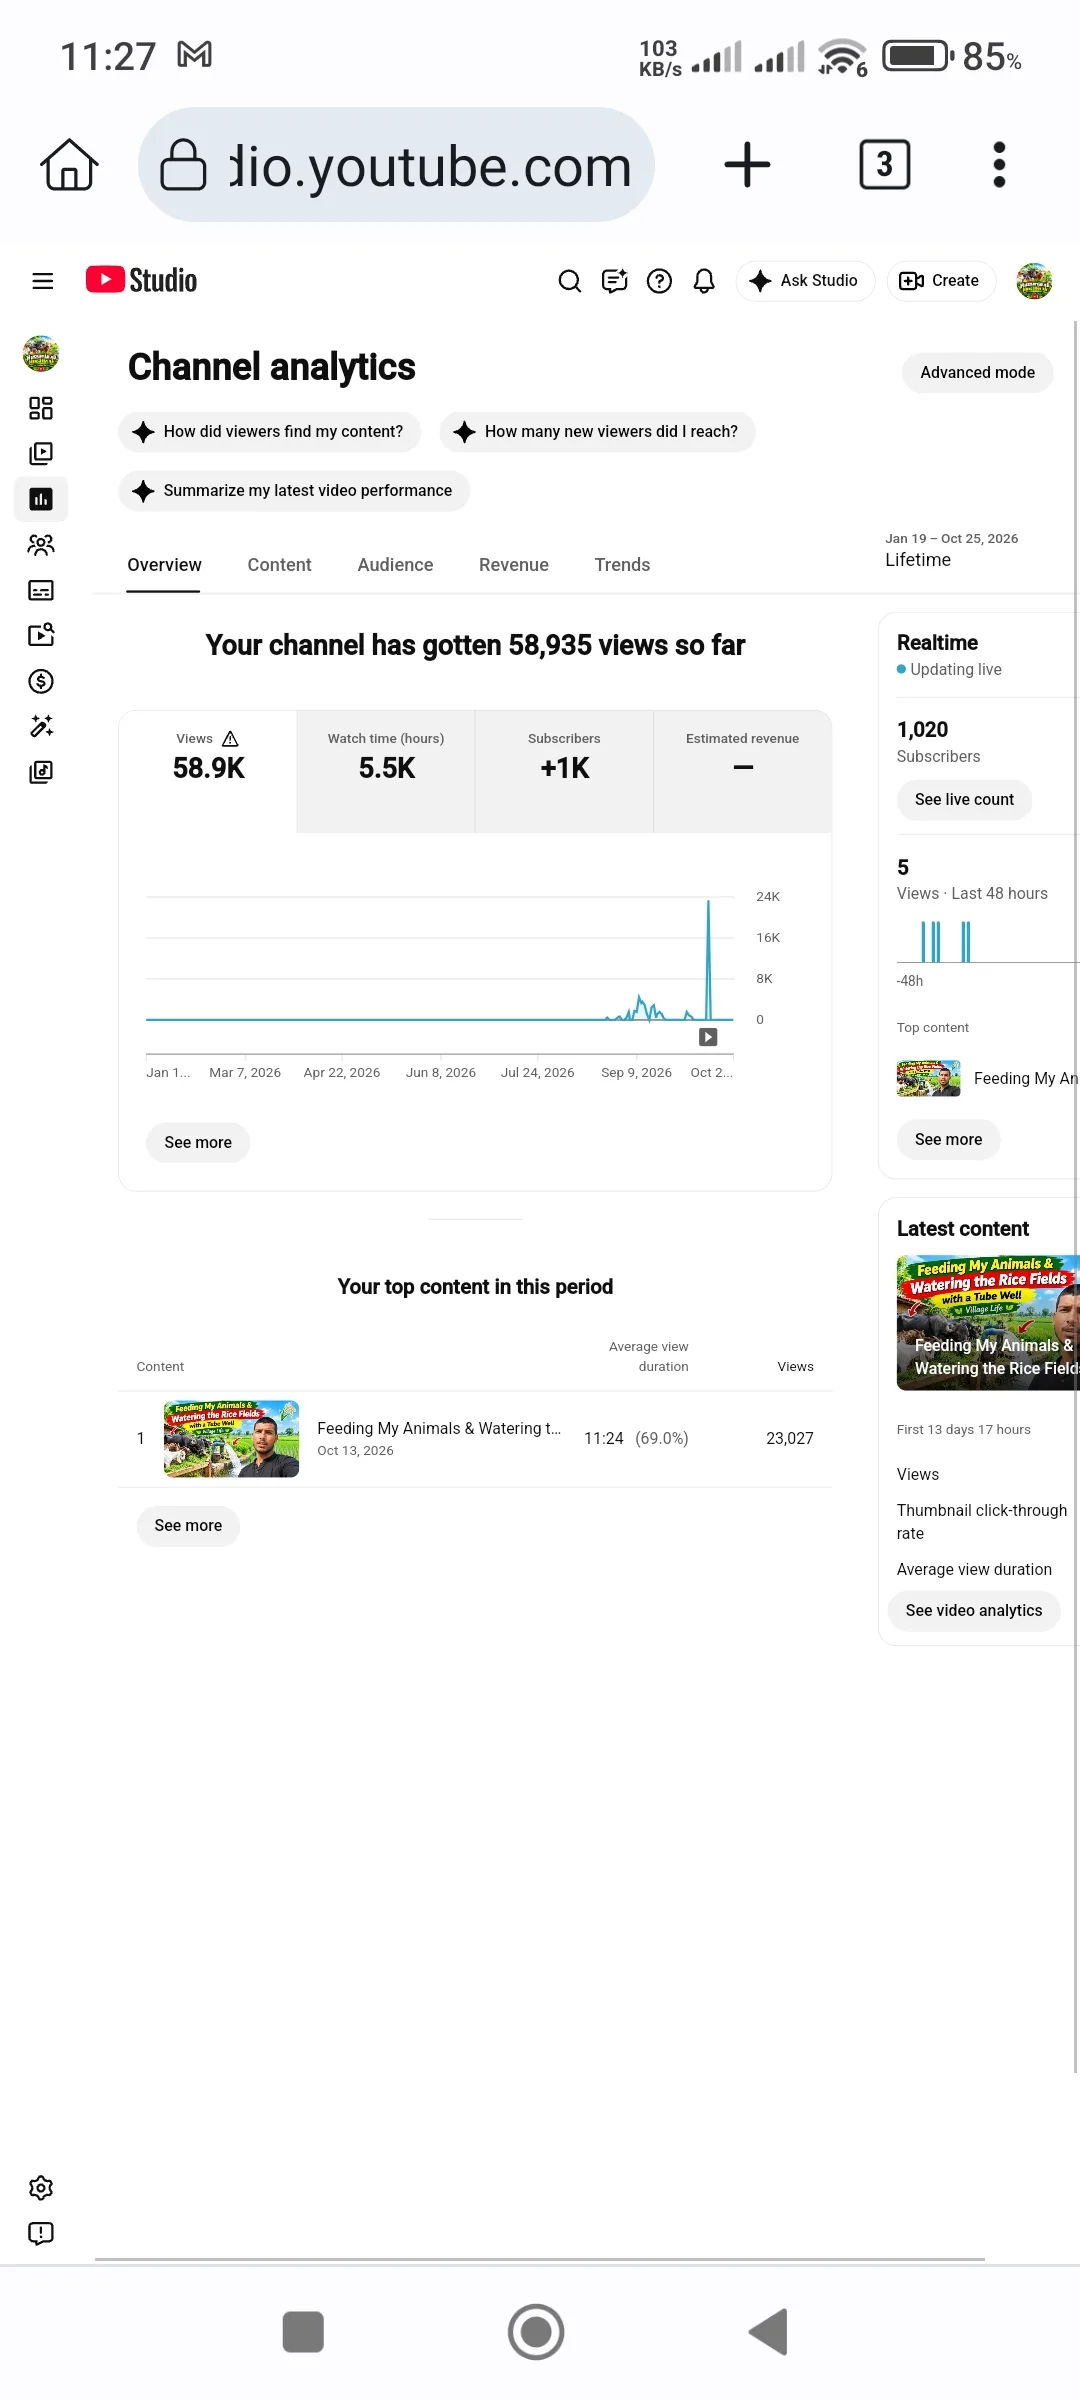Open the browser tab switcher showing 3
This screenshot has width=1080, height=2400.
pyautogui.click(x=885, y=165)
